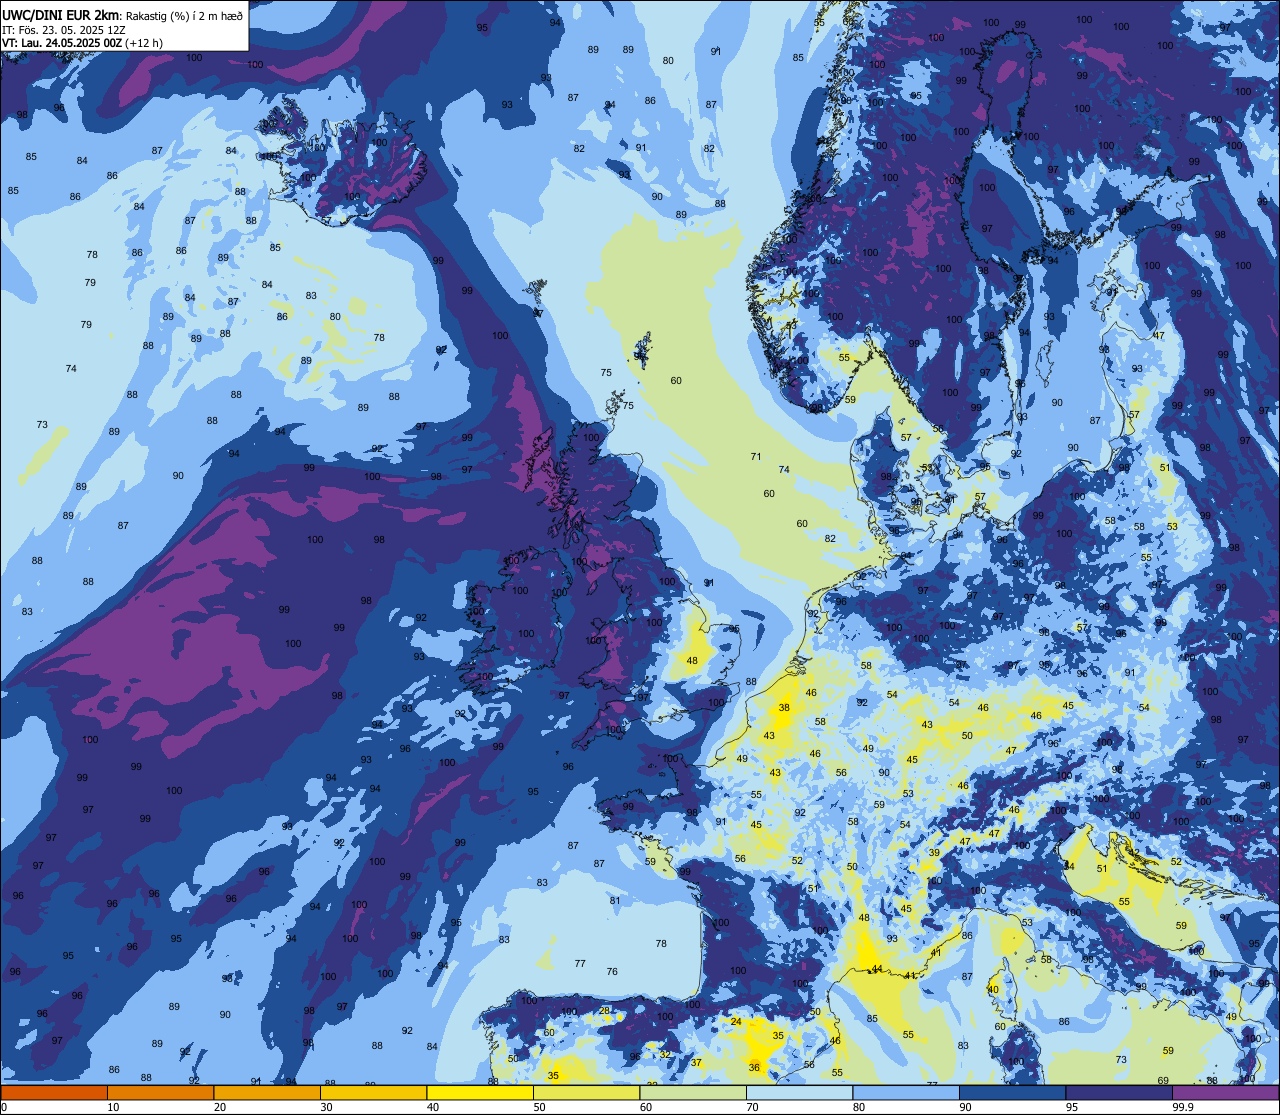1280x1115 pixels.
Task: Click the orange 10–20 legend swatch
Action: click(x=160, y=1092)
